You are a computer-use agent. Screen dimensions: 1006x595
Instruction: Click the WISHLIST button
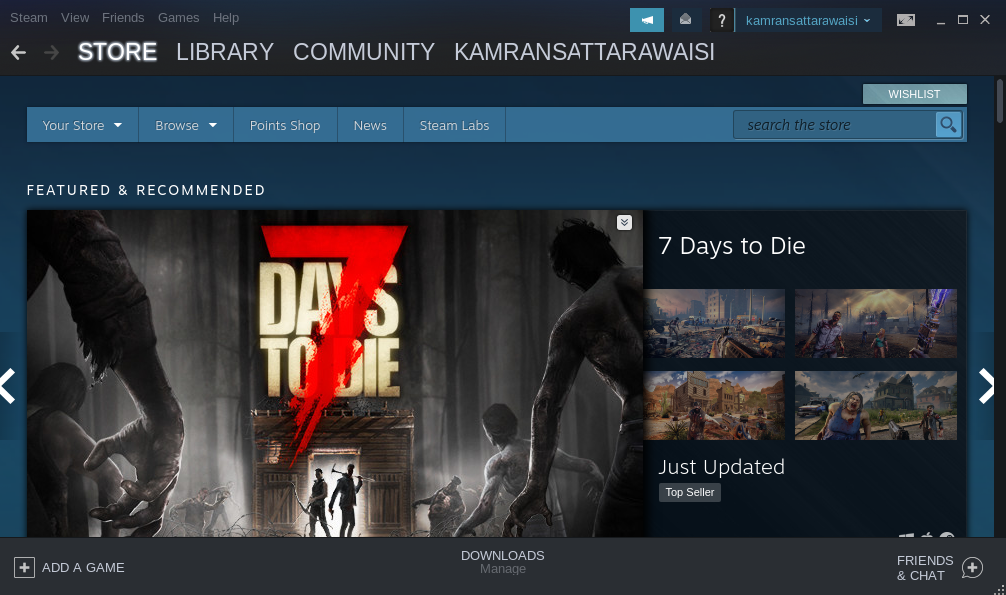914,94
